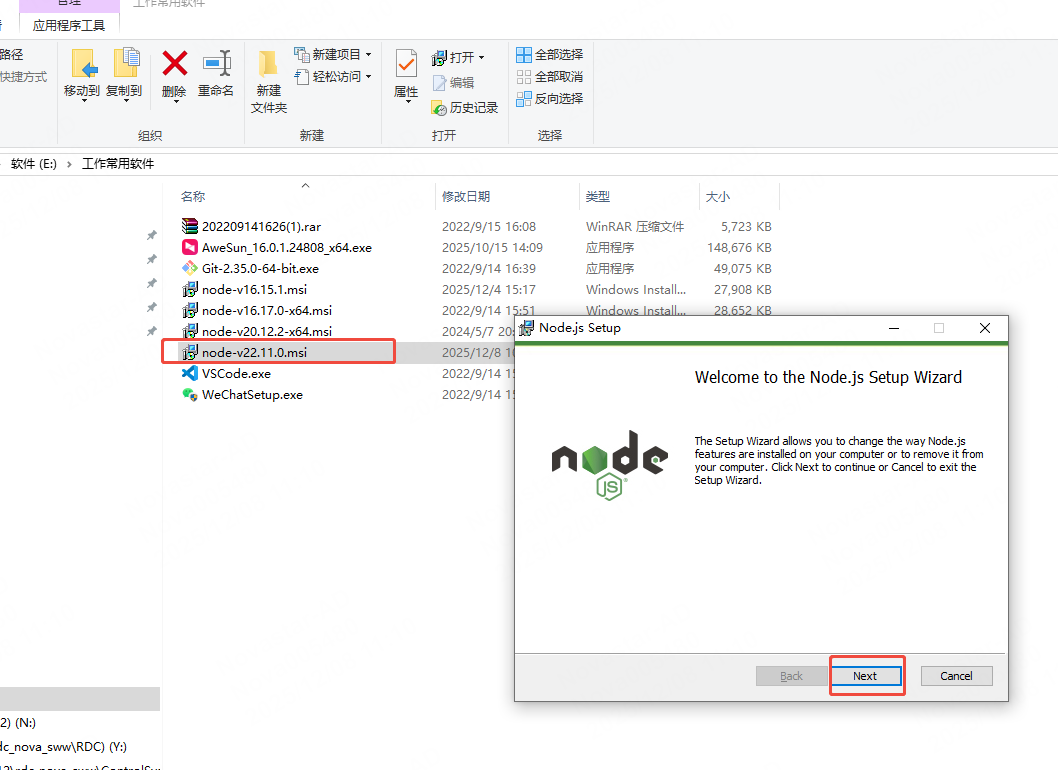Sort by the Size (大小) column header
Screen dimensions: 1058x770
[717, 196]
